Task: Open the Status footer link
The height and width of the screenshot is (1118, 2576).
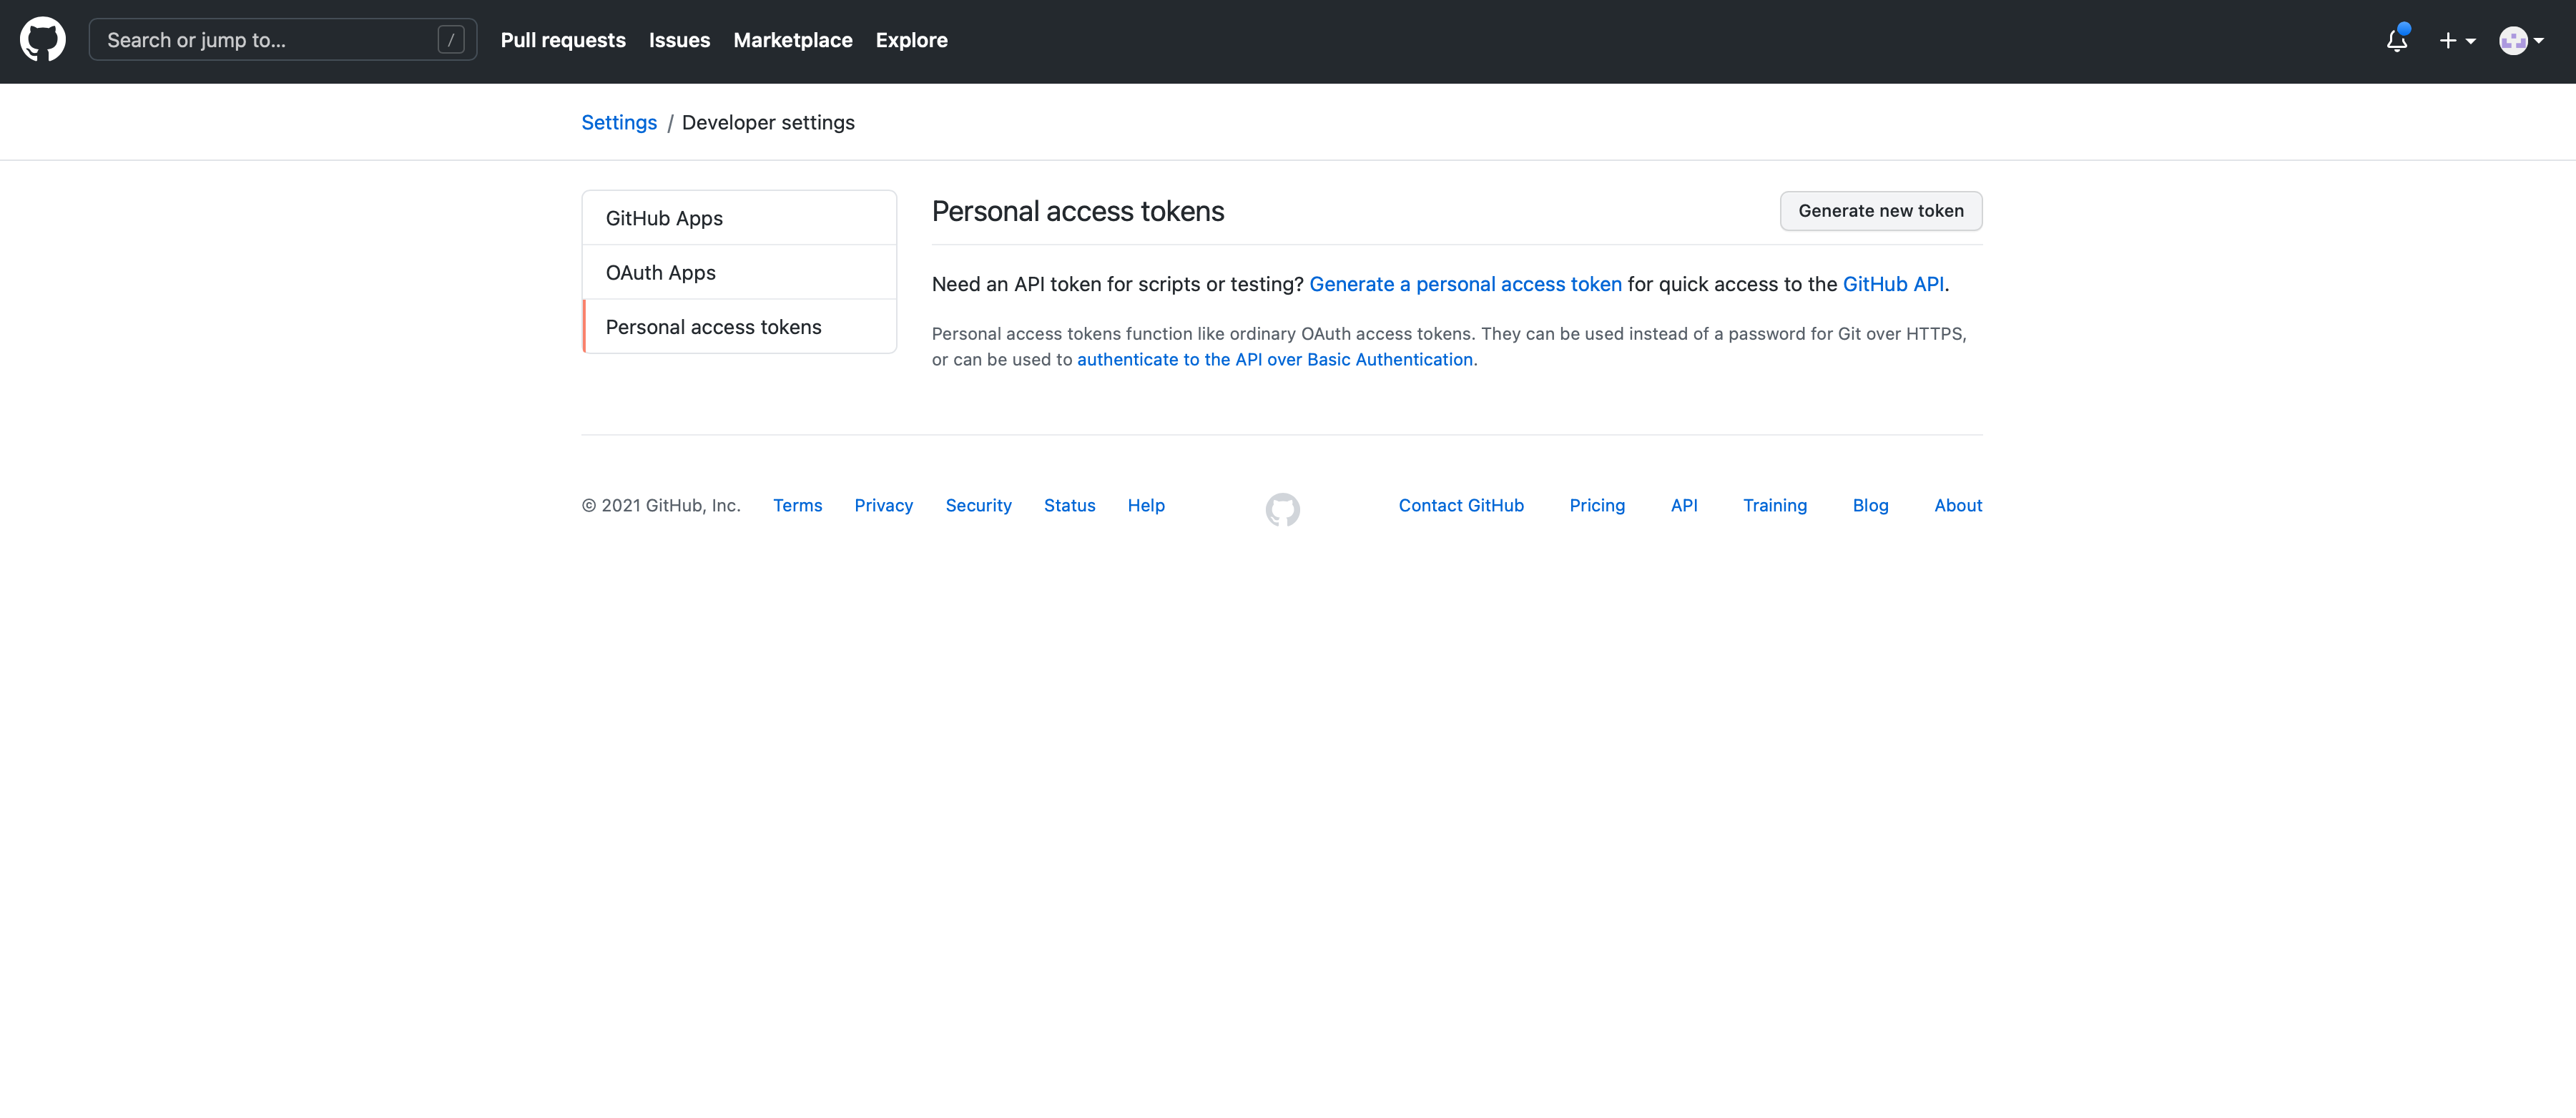Action: click(1070, 505)
